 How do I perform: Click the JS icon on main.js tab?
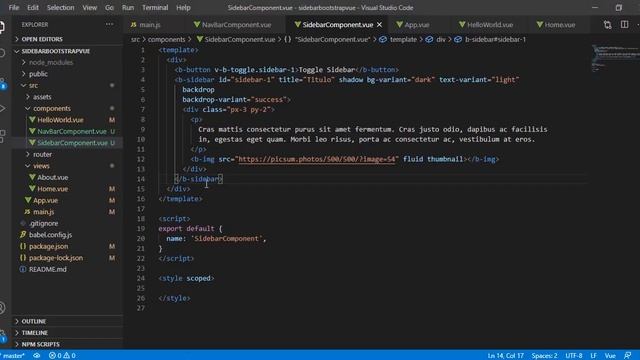click(133, 25)
